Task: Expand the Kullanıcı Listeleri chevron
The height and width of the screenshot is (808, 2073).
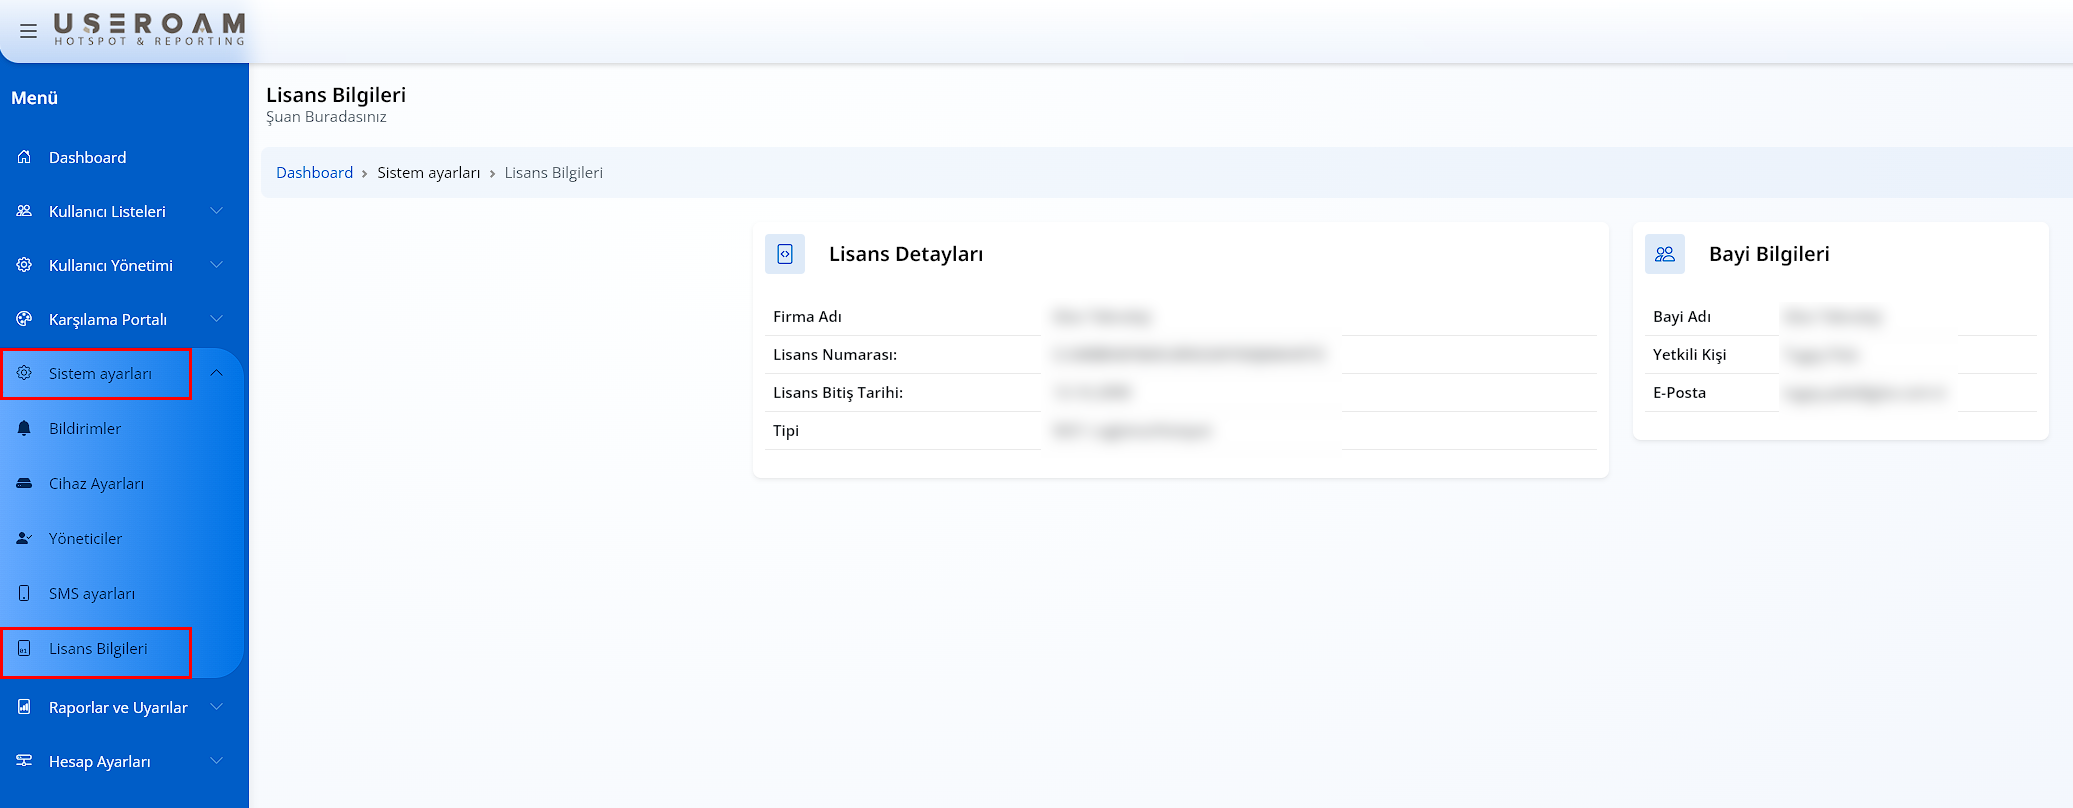Action: click(x=216, y=211)
